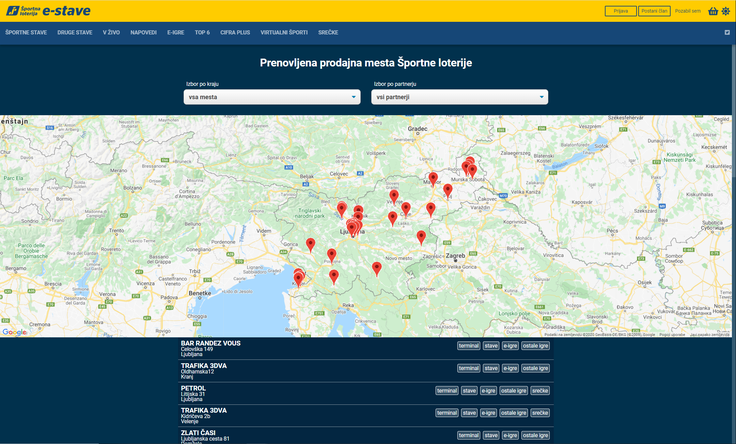Image resolution: width=736 pixels, height=444 pixels.
Task: Go to the V ŽIVO section
Action: [x=111, y=32]
